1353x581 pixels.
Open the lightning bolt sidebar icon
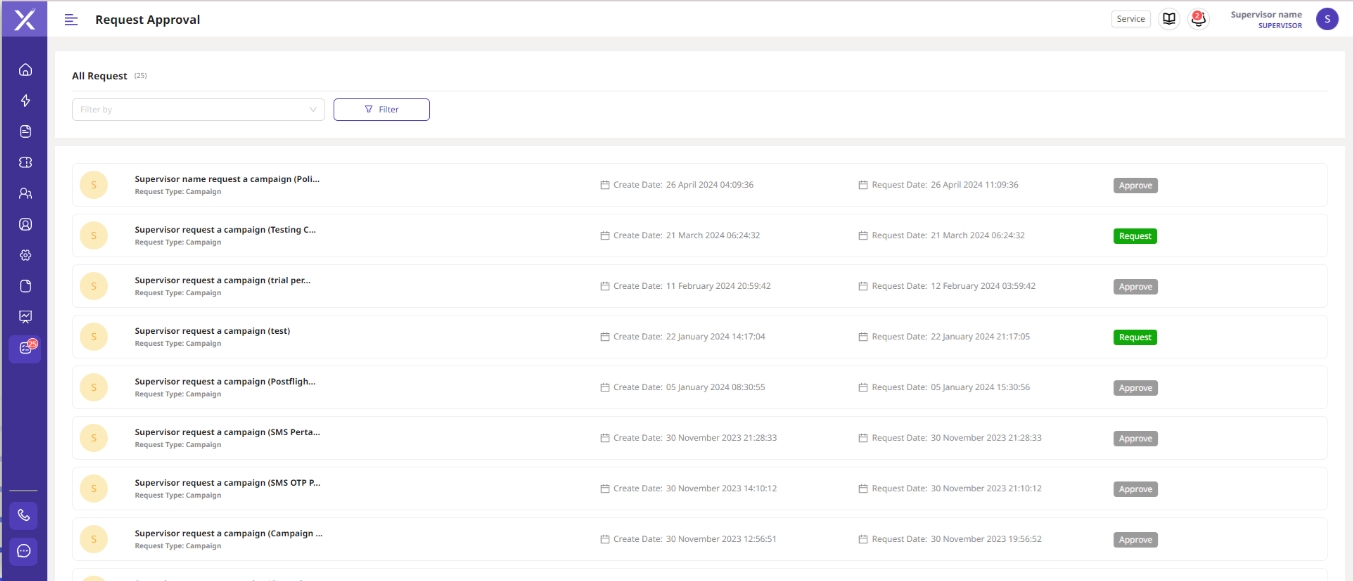[25, 101]
